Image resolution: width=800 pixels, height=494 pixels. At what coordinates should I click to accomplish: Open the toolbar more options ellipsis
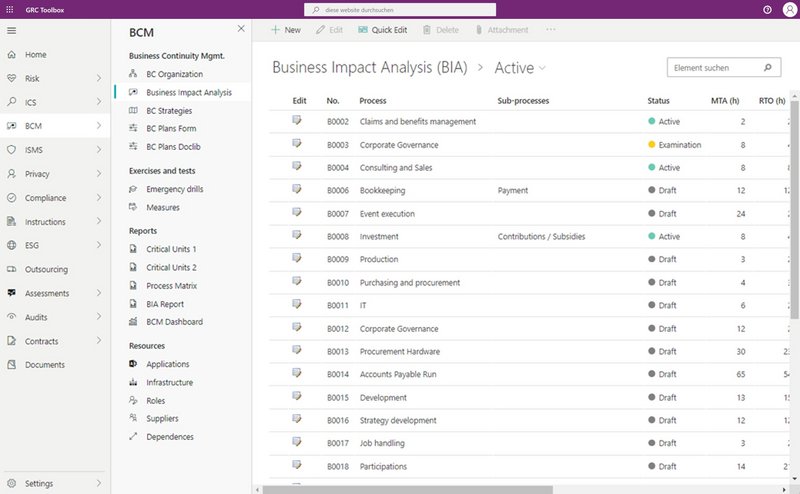pos(550,30)
